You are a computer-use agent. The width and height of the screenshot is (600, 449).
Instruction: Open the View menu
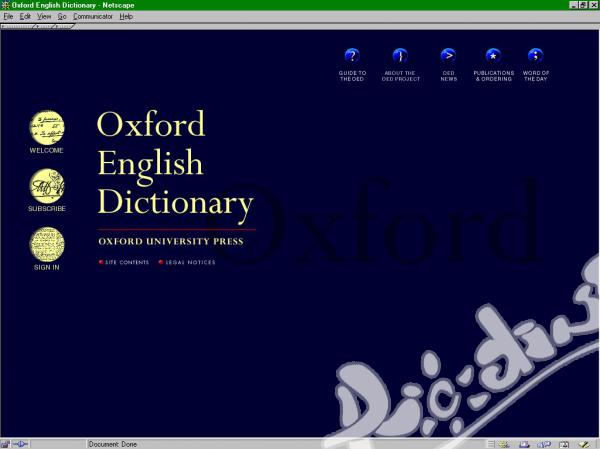[x=44, y=16]
